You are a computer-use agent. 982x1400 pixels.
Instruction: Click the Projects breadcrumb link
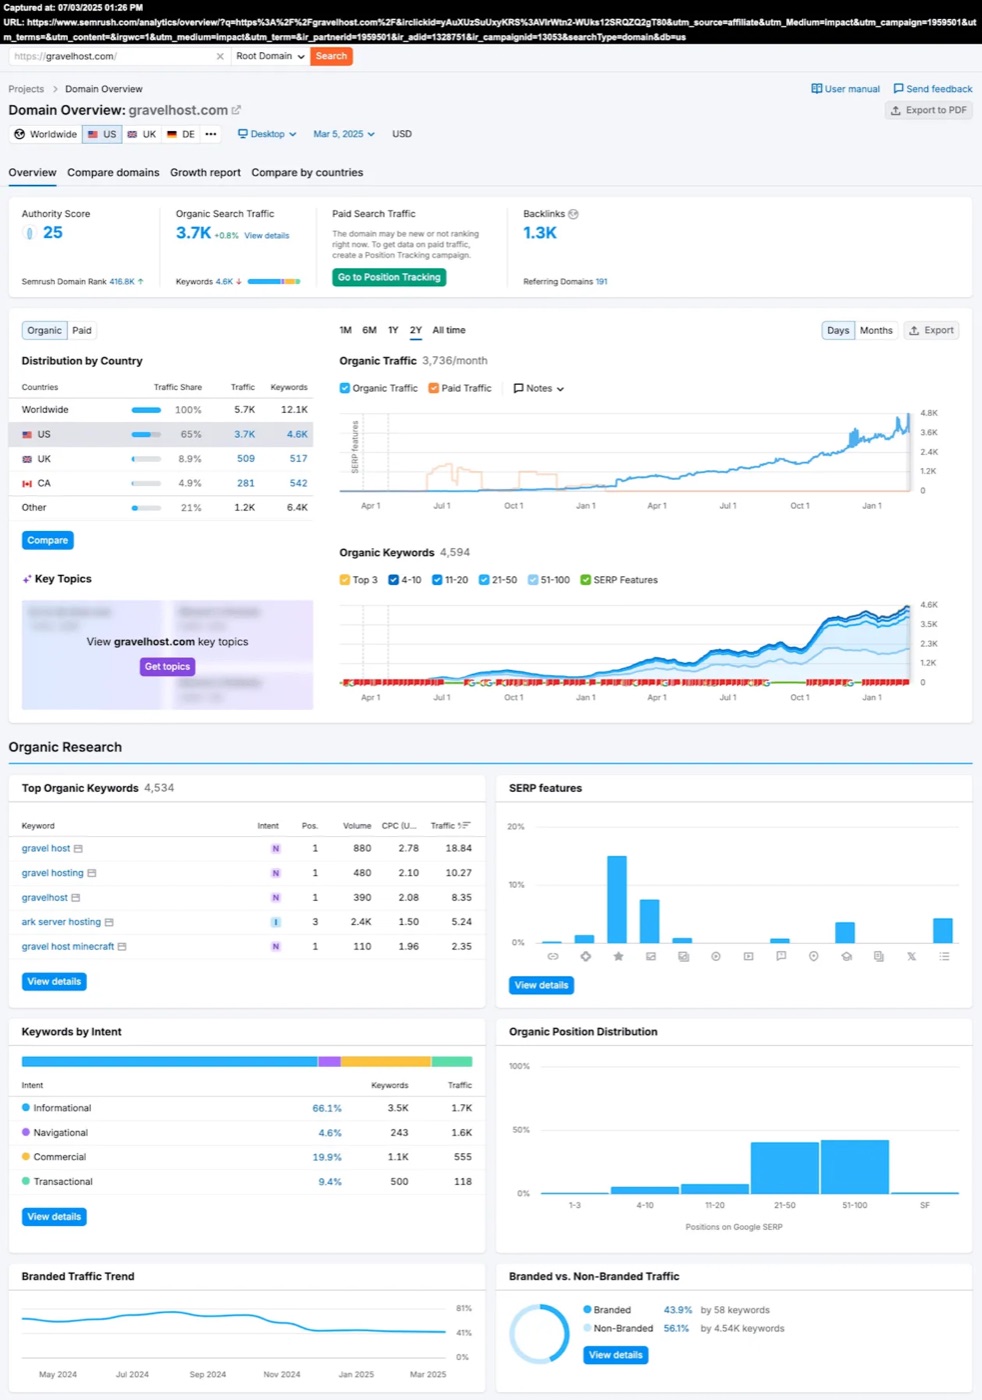[x=26, y=89]
